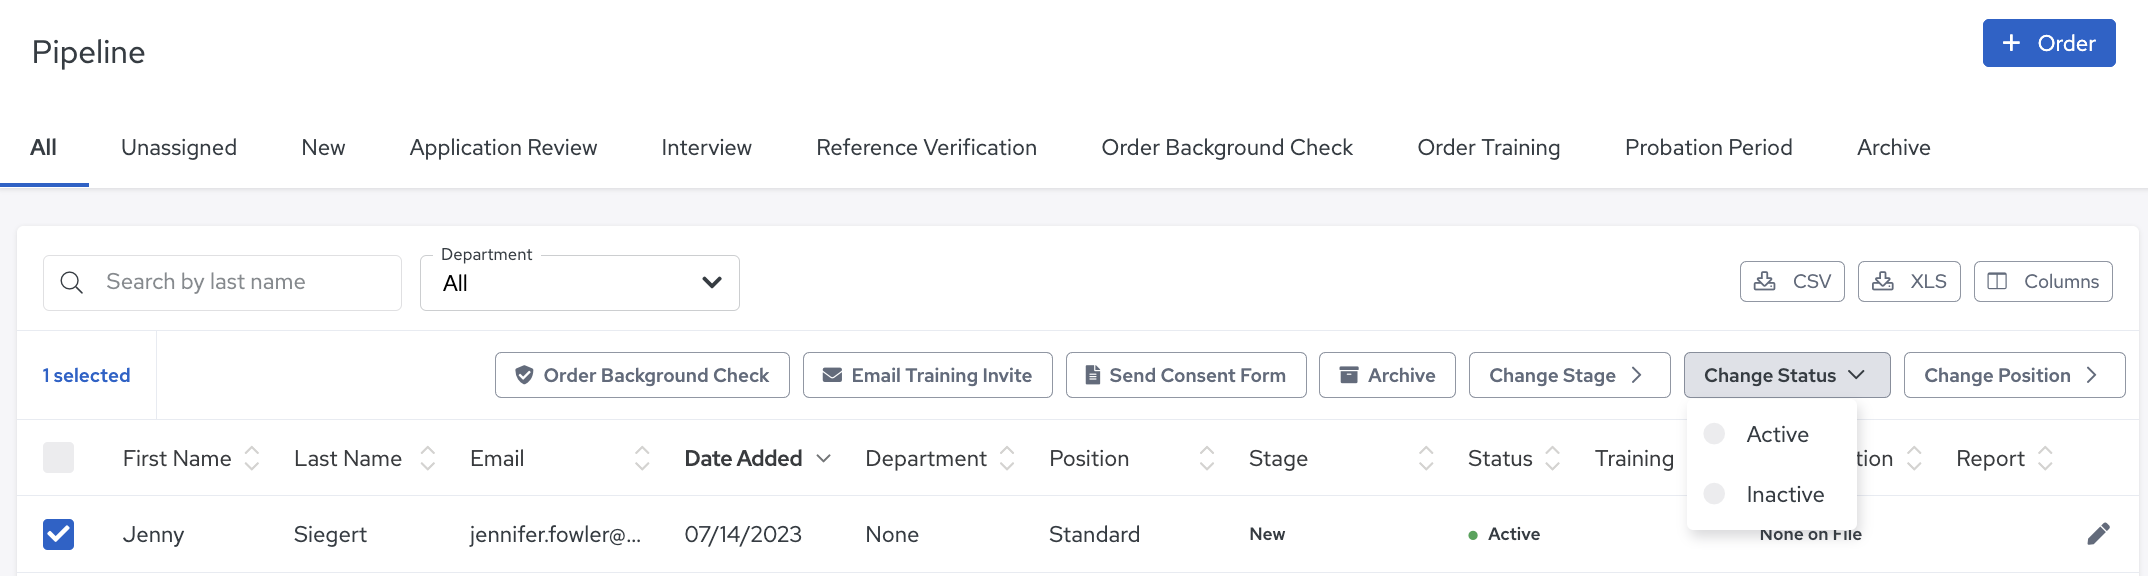Click the Columns layout icon
This screenshot has width=2148, height=576.
tap(1997, 281)
